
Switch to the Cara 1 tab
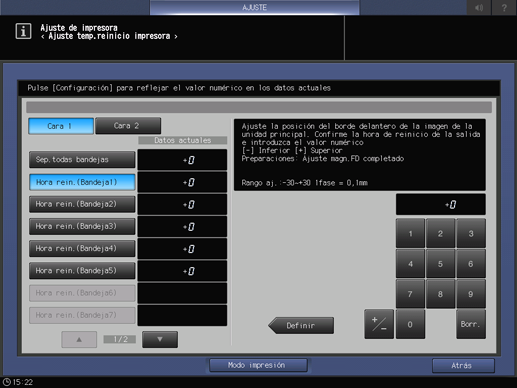click(x=61, y=126)
